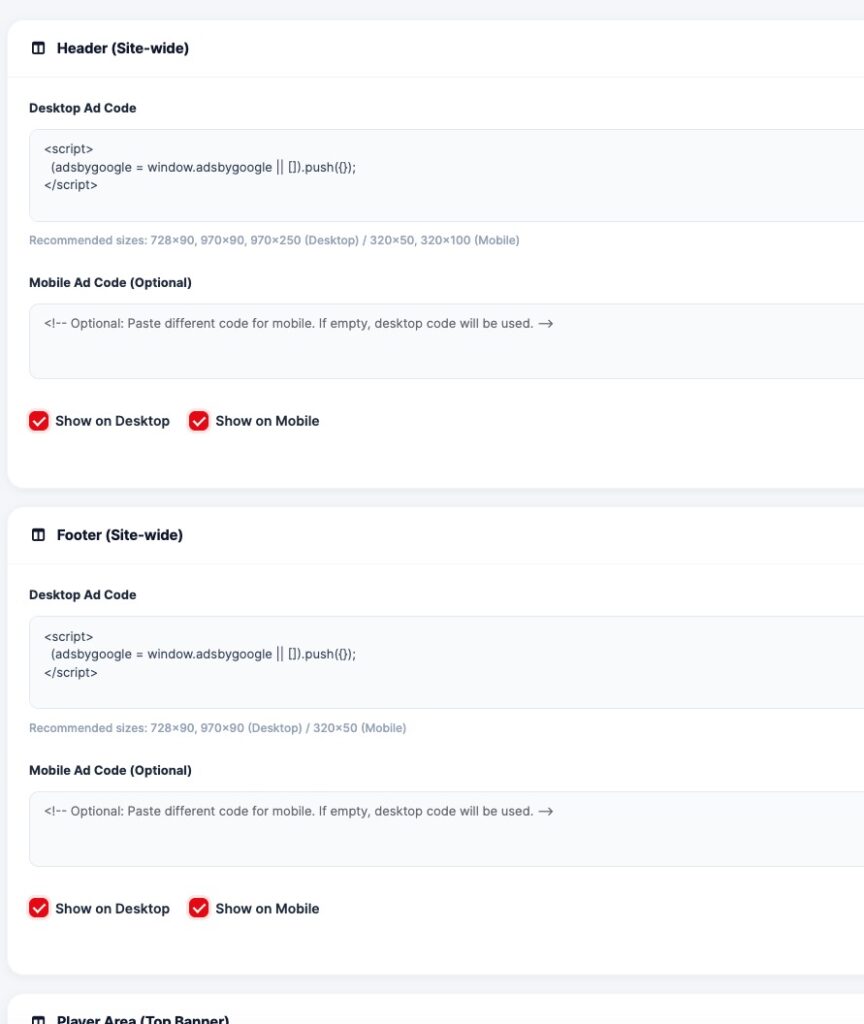Select the Footer (Site-wide) section title
The height and width of the screenshot is (1024, 864).
tap(120, 535)
